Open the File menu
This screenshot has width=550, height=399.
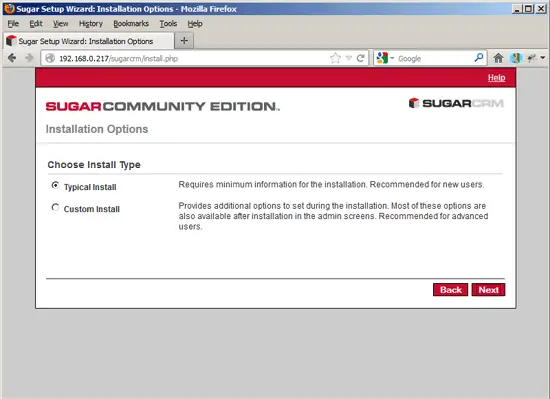13,23
